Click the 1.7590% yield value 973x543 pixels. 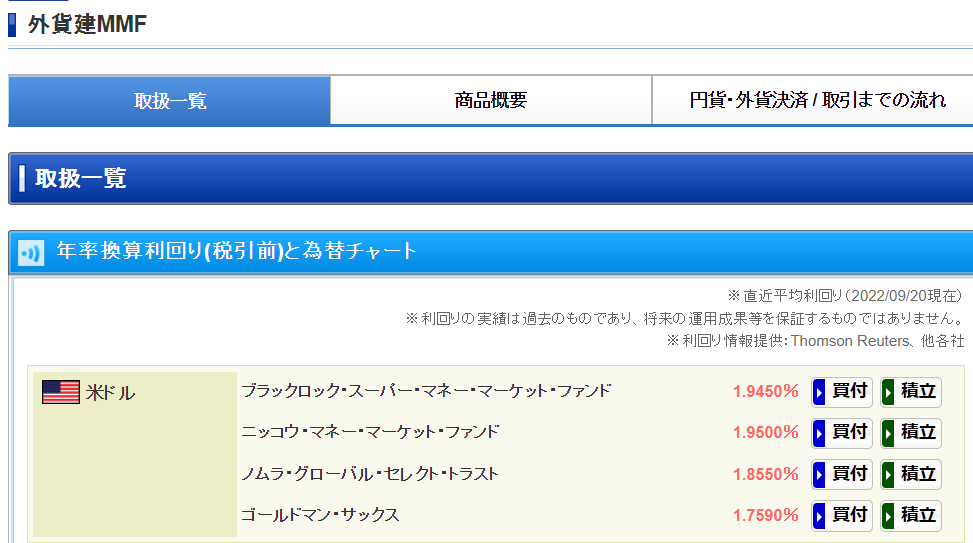tap(766, 515)
